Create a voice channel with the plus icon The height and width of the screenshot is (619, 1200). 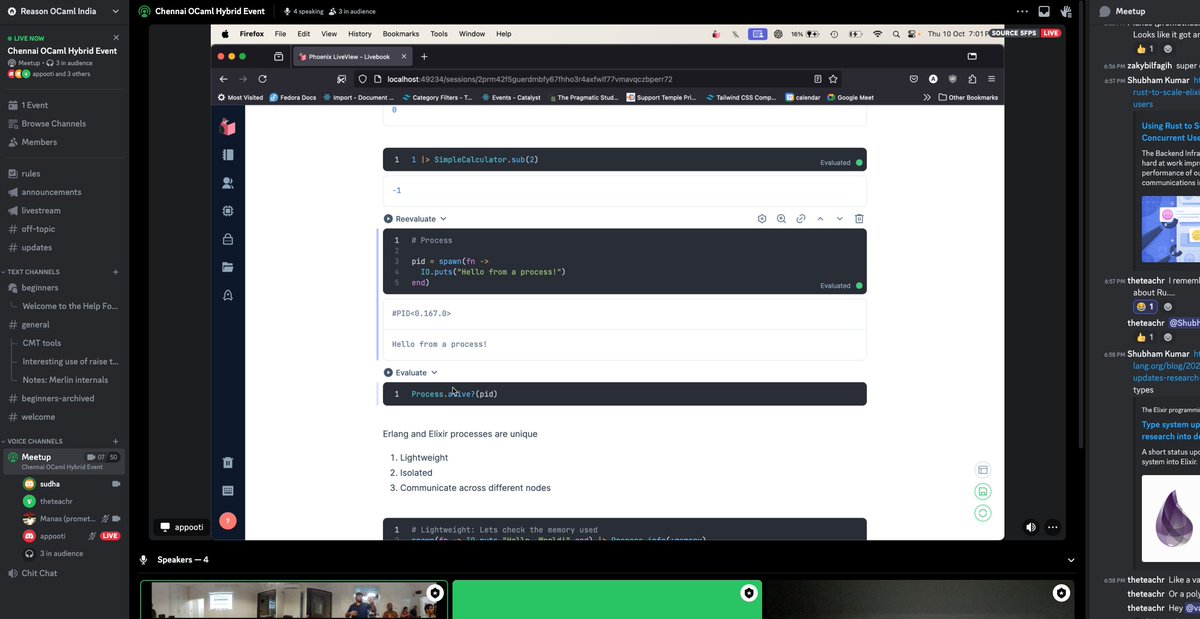[x=116, y=441]
